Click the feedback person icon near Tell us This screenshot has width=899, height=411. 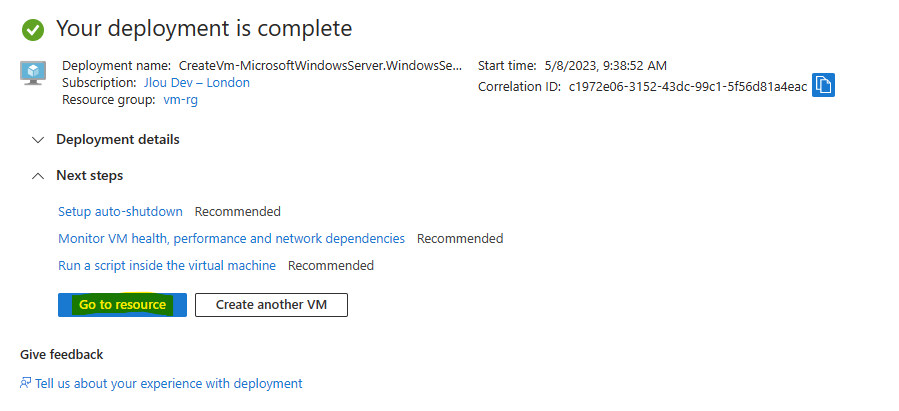click(25, 383)
